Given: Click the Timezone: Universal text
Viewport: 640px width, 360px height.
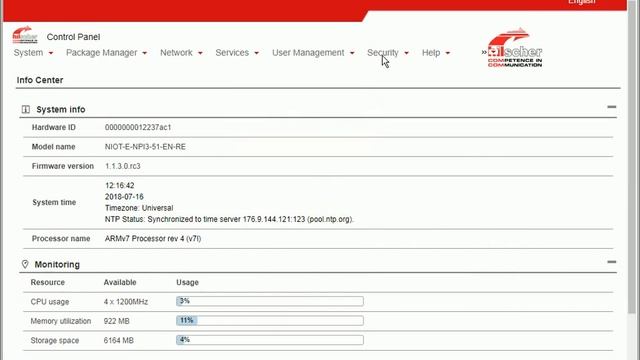Looking at the screenshot, I should pyautogui.click(x=139, y=208).
